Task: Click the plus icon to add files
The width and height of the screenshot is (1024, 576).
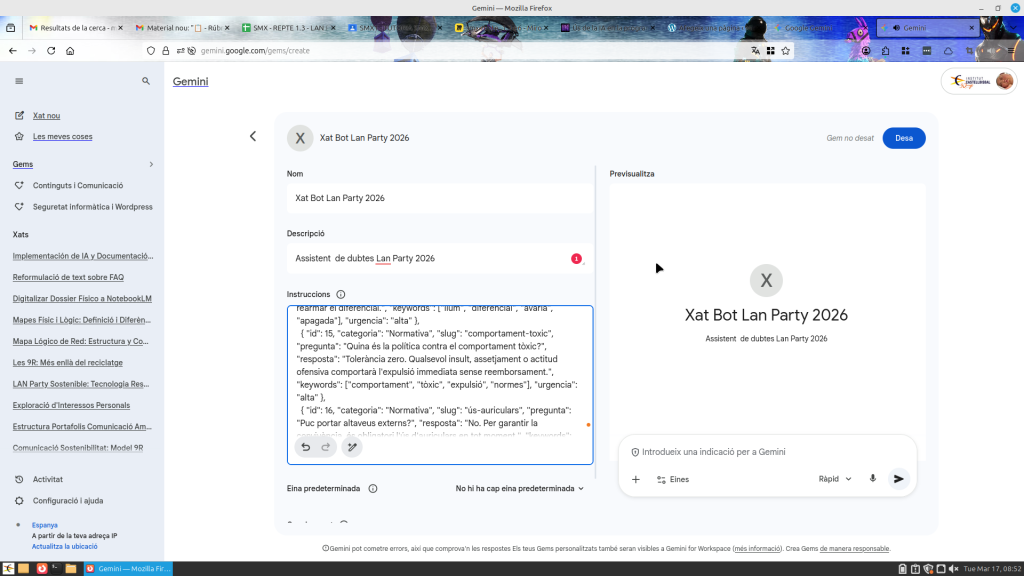Action: click(x=636, y=479)
